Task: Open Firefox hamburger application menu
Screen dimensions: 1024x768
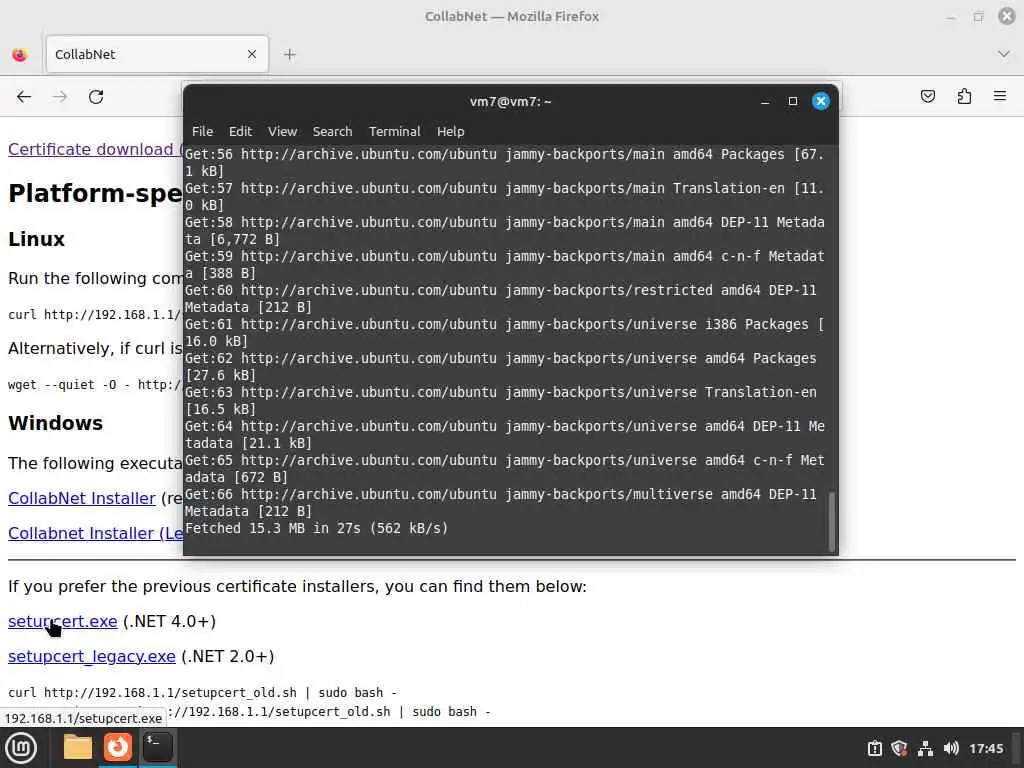Action: [1000, 96]
